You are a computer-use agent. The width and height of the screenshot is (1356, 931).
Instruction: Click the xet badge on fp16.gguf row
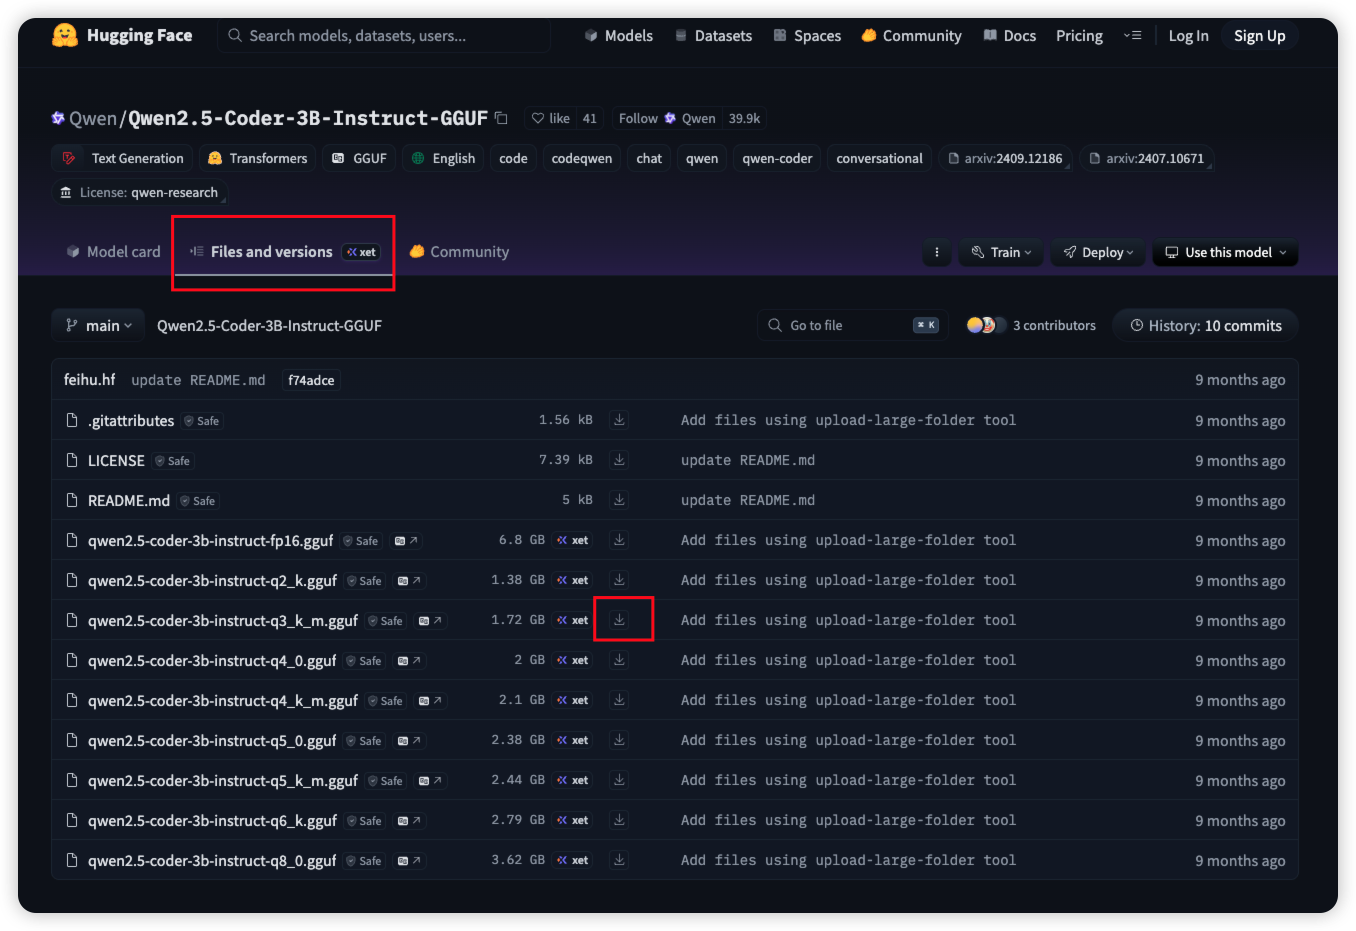(573, 540)
